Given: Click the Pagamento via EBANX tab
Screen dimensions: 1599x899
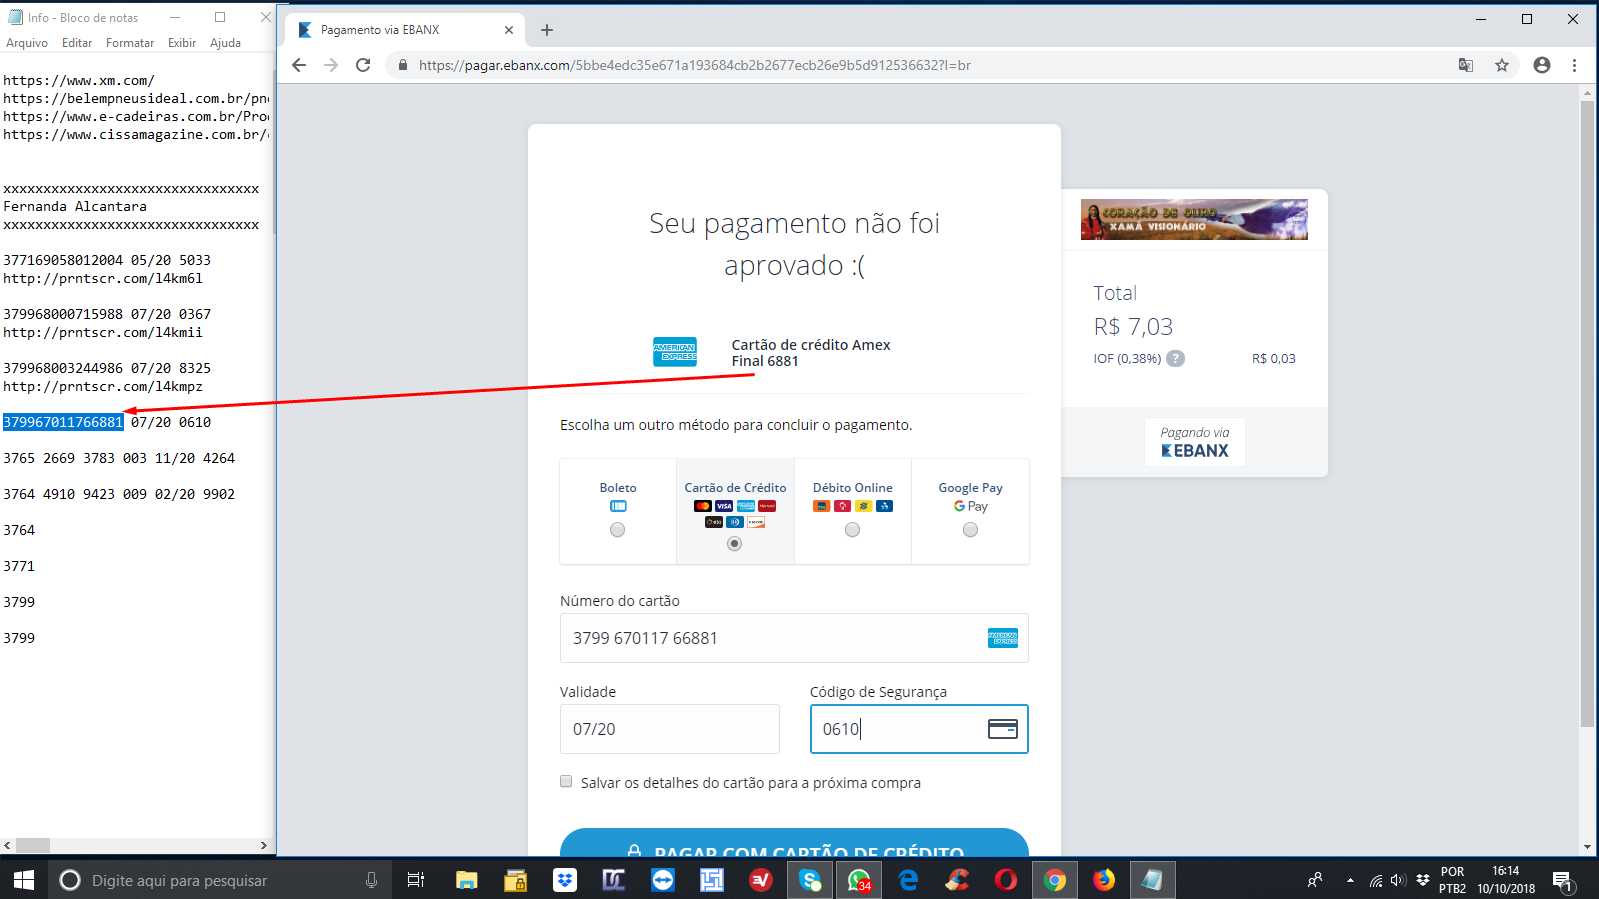Looking at the screenshot, I should [400, 30].
